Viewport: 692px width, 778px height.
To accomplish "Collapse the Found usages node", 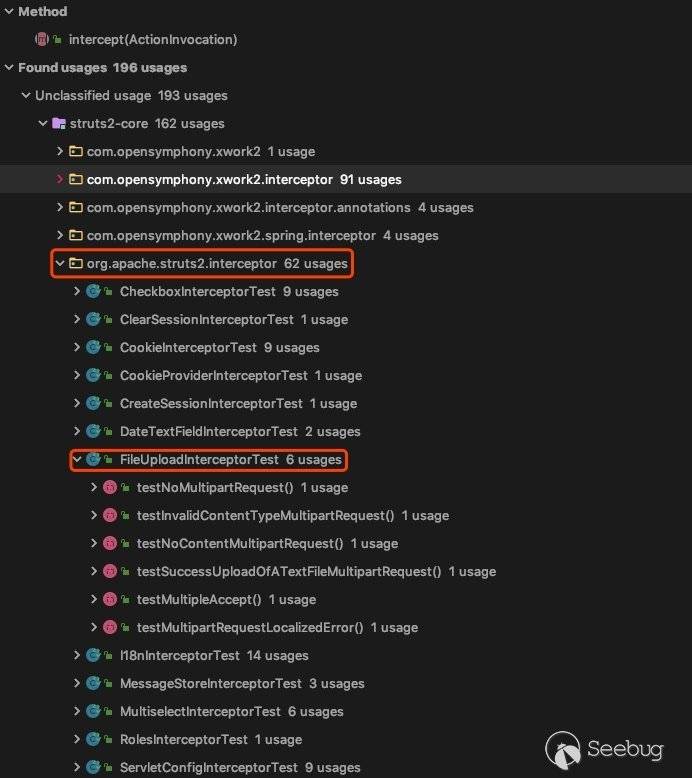I will [9, 68].
